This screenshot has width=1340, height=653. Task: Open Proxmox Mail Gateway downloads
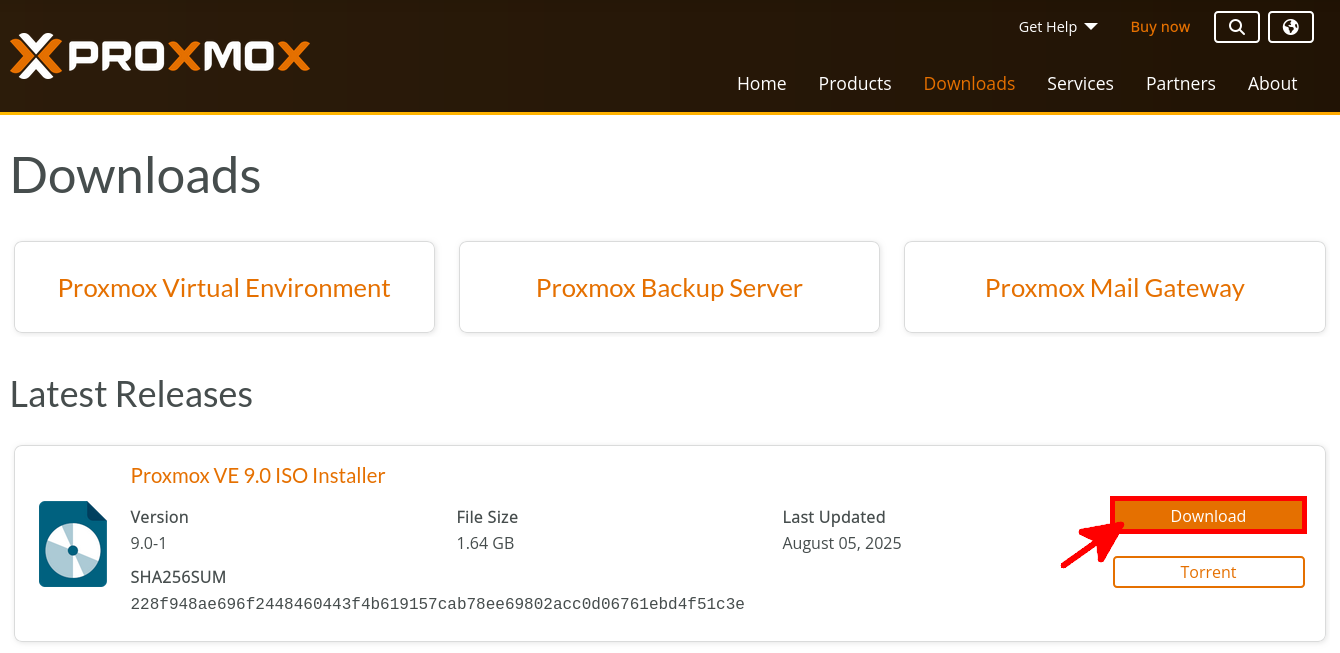[x=1114, y=287]
